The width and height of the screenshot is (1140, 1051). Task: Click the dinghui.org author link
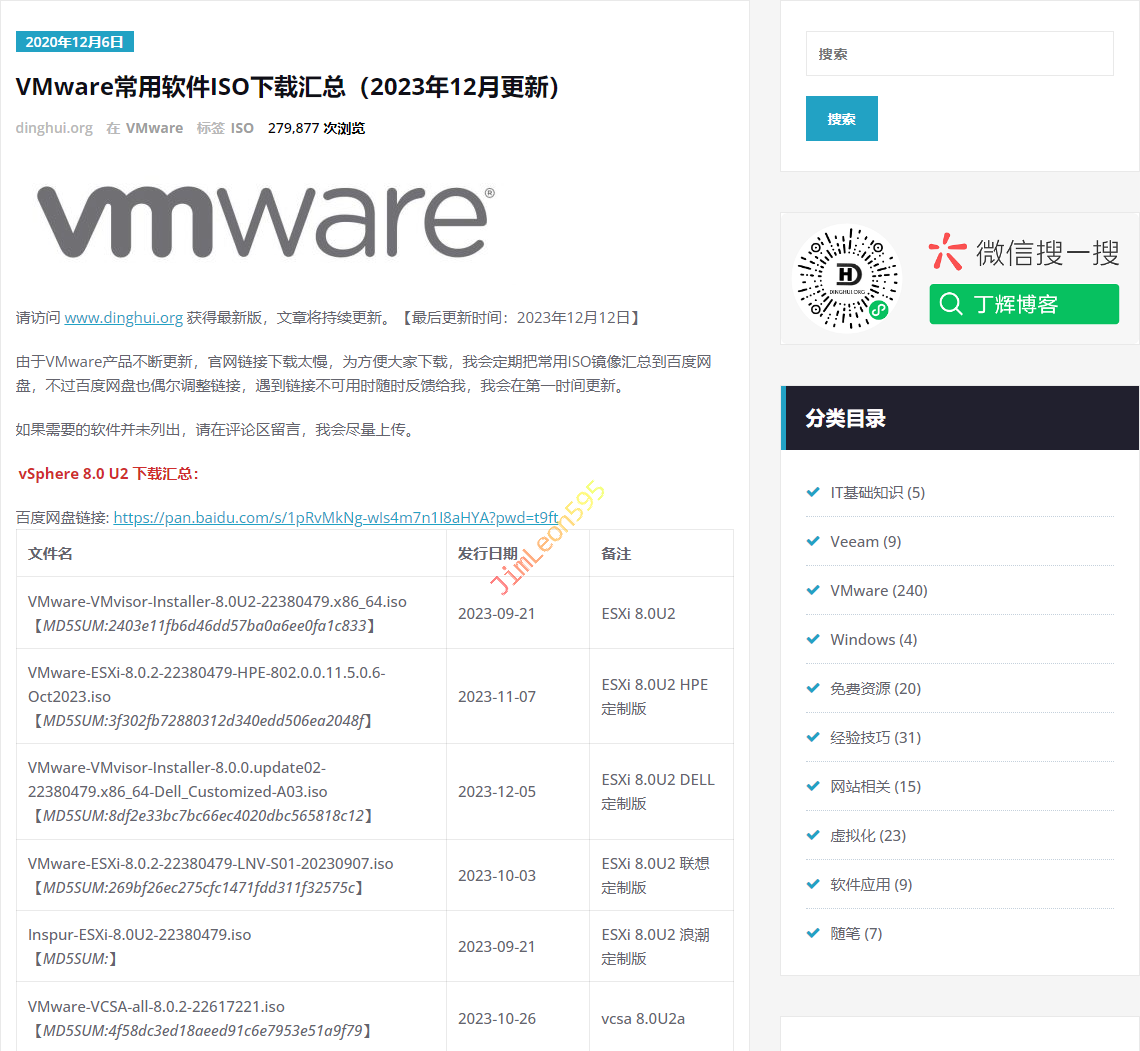(x=54, y=128)
